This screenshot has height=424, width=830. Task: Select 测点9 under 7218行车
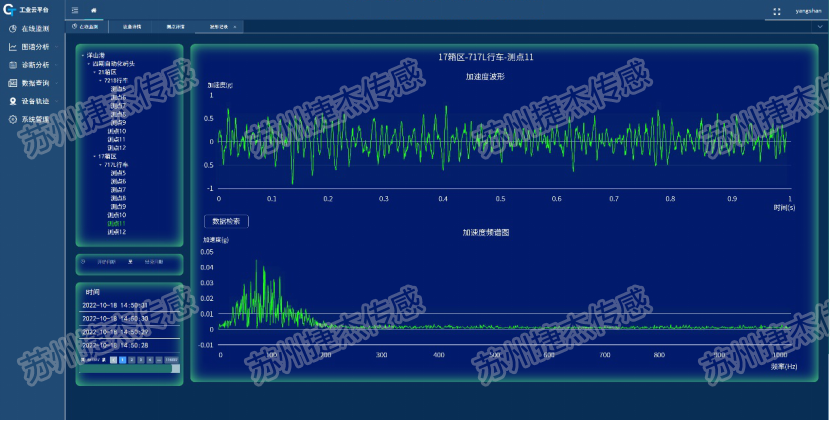click(118, 122)
